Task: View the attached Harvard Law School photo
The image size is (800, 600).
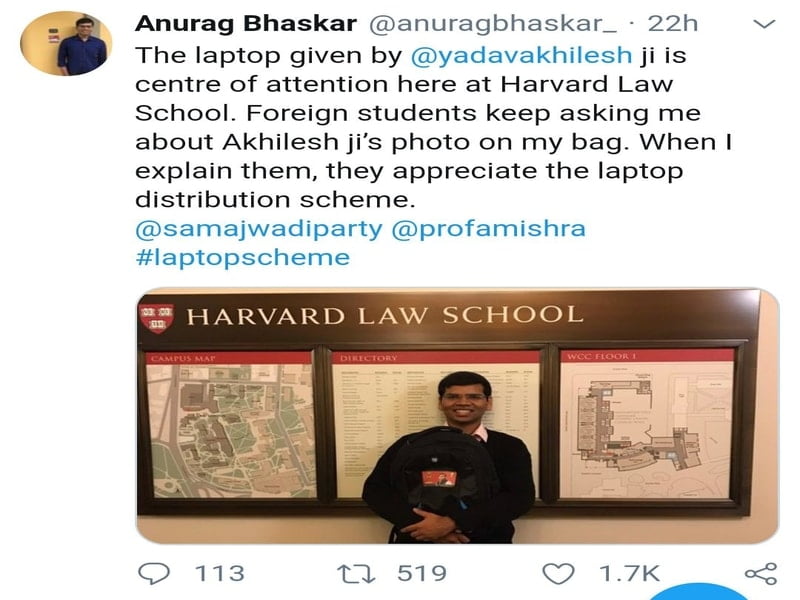Action: [458, 415]
